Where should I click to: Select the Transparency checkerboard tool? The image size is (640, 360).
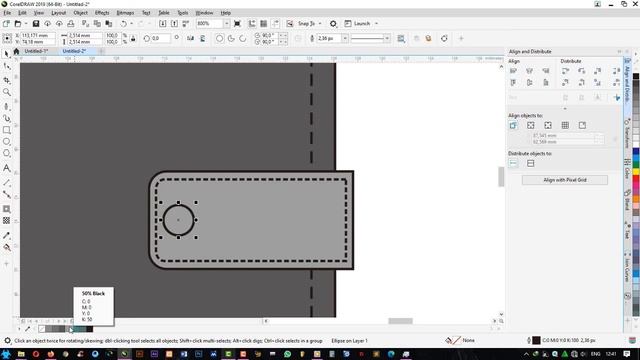click(x=7, y=220)
